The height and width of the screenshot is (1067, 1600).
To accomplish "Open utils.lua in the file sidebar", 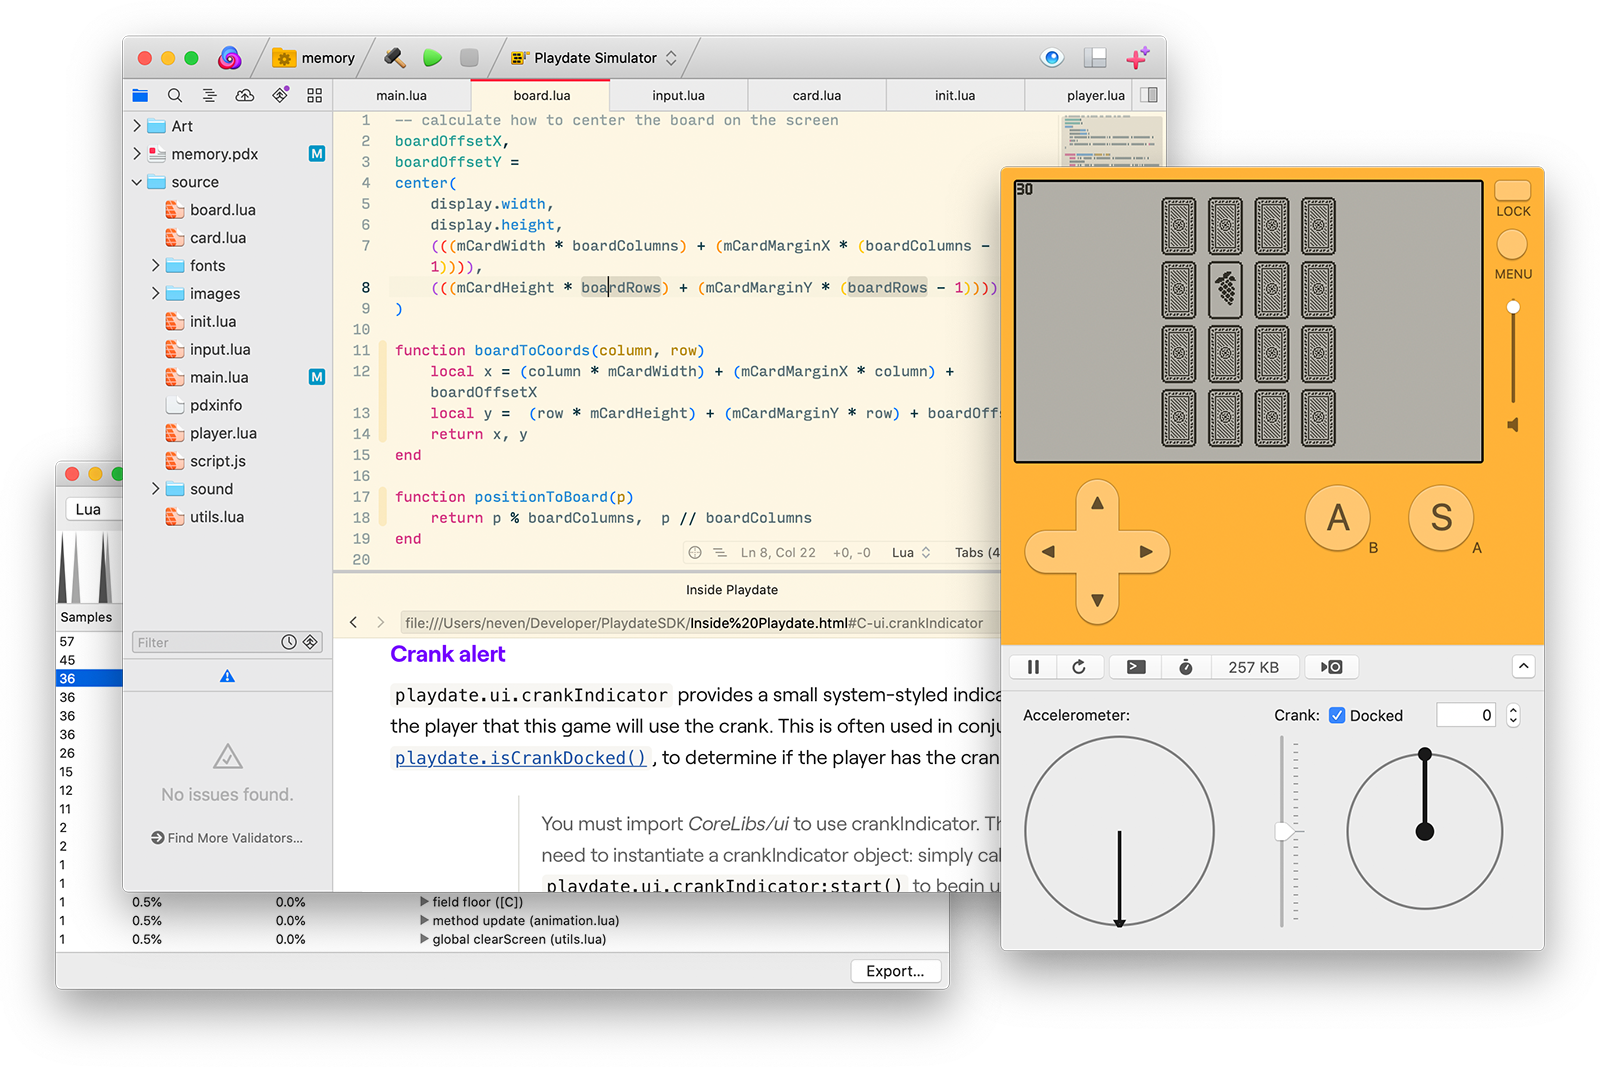I will click(217, 517).
